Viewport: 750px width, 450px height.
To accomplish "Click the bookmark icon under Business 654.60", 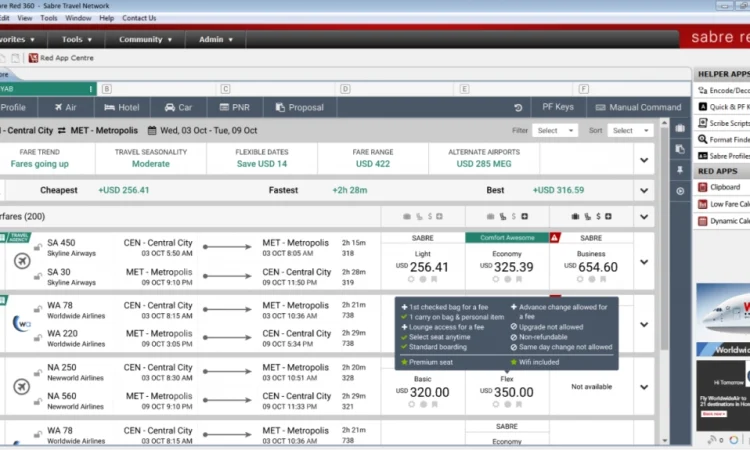I will 603,279.
